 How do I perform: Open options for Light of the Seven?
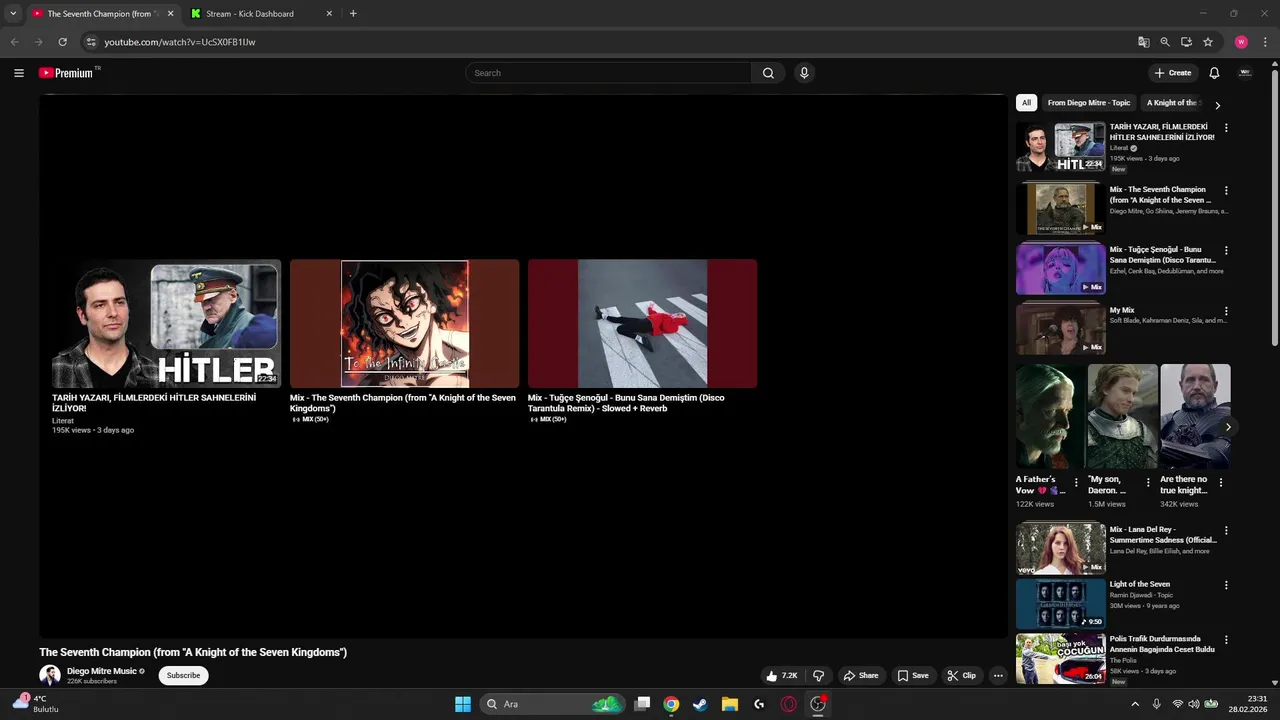(x=1226, y=585)
